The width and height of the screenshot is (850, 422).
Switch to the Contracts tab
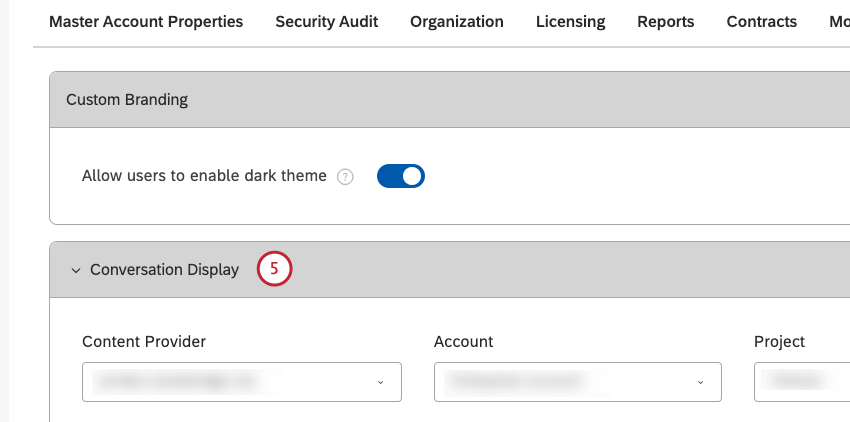(x=762, y=21)
